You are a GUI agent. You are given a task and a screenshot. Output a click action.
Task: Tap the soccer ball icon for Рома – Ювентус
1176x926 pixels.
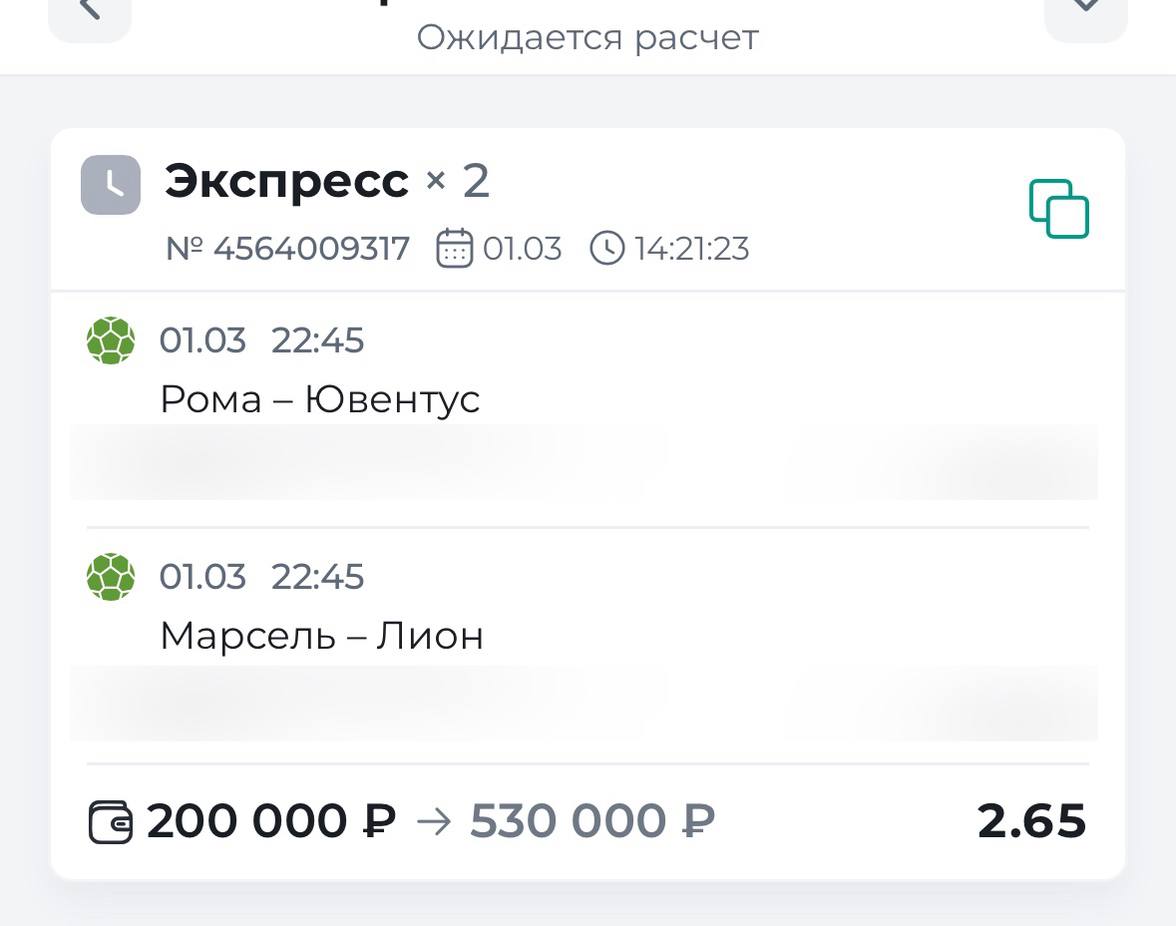coord(111,341)
